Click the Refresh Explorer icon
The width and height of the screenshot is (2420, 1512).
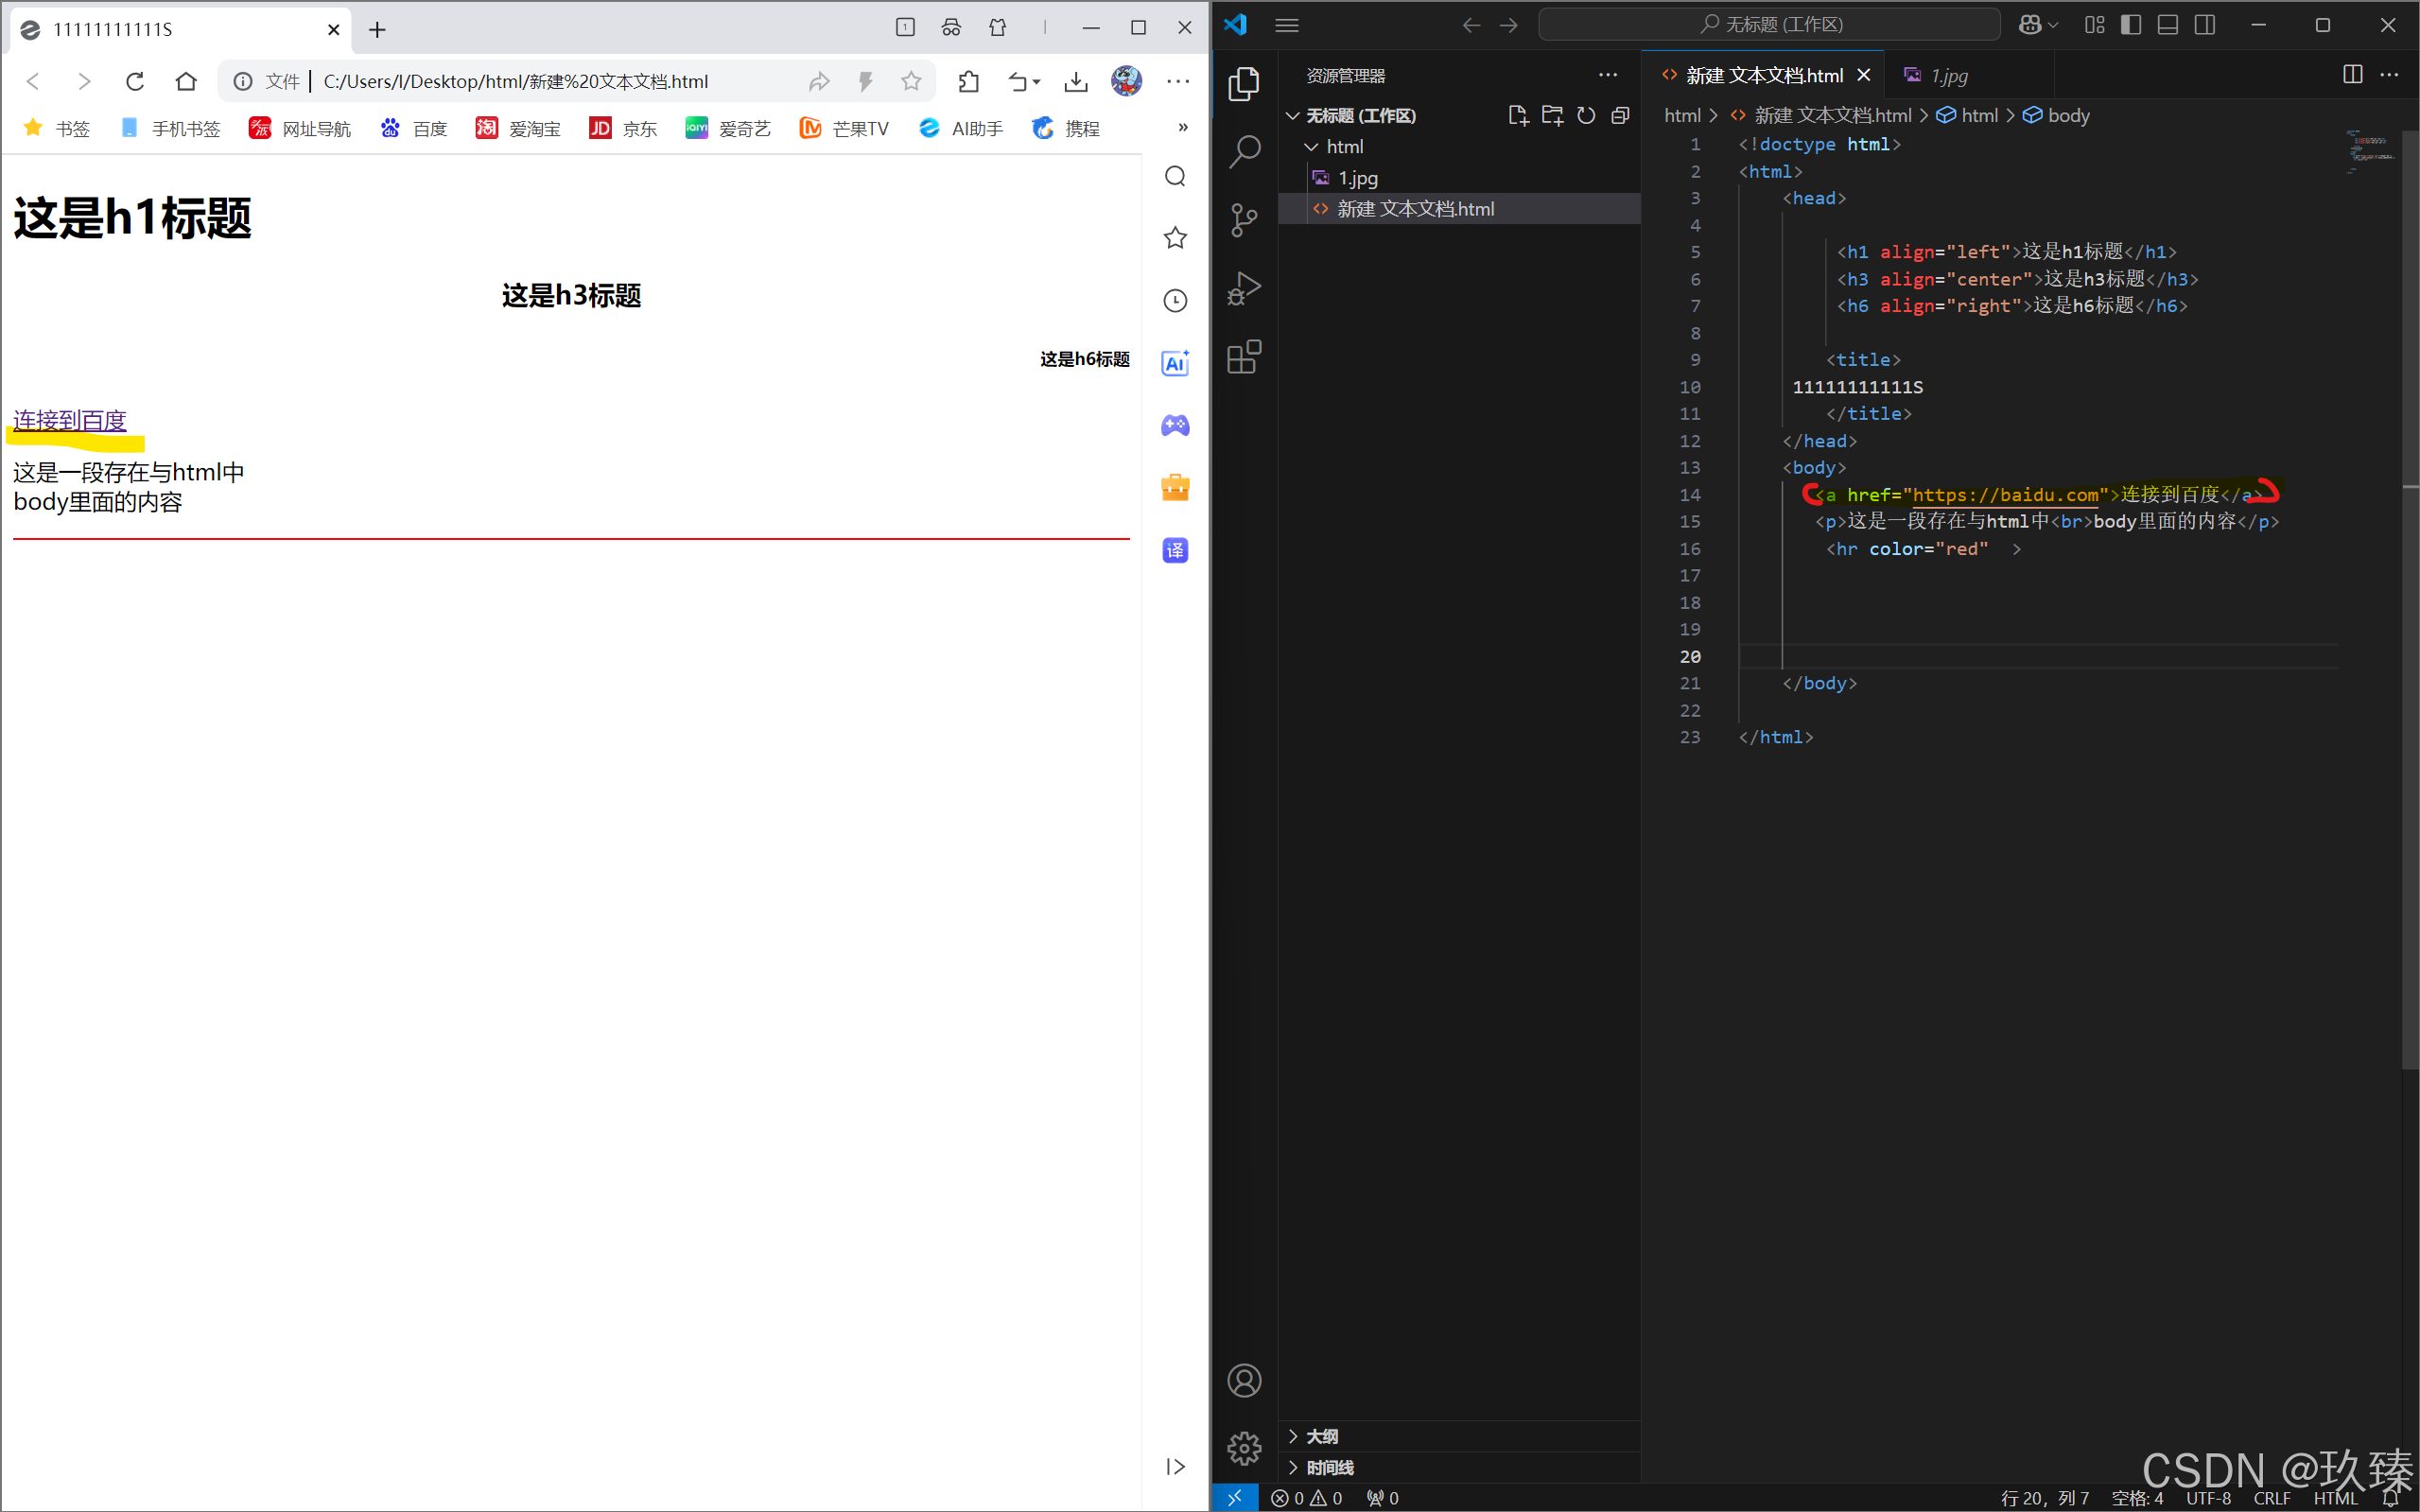click(1586, 116)
